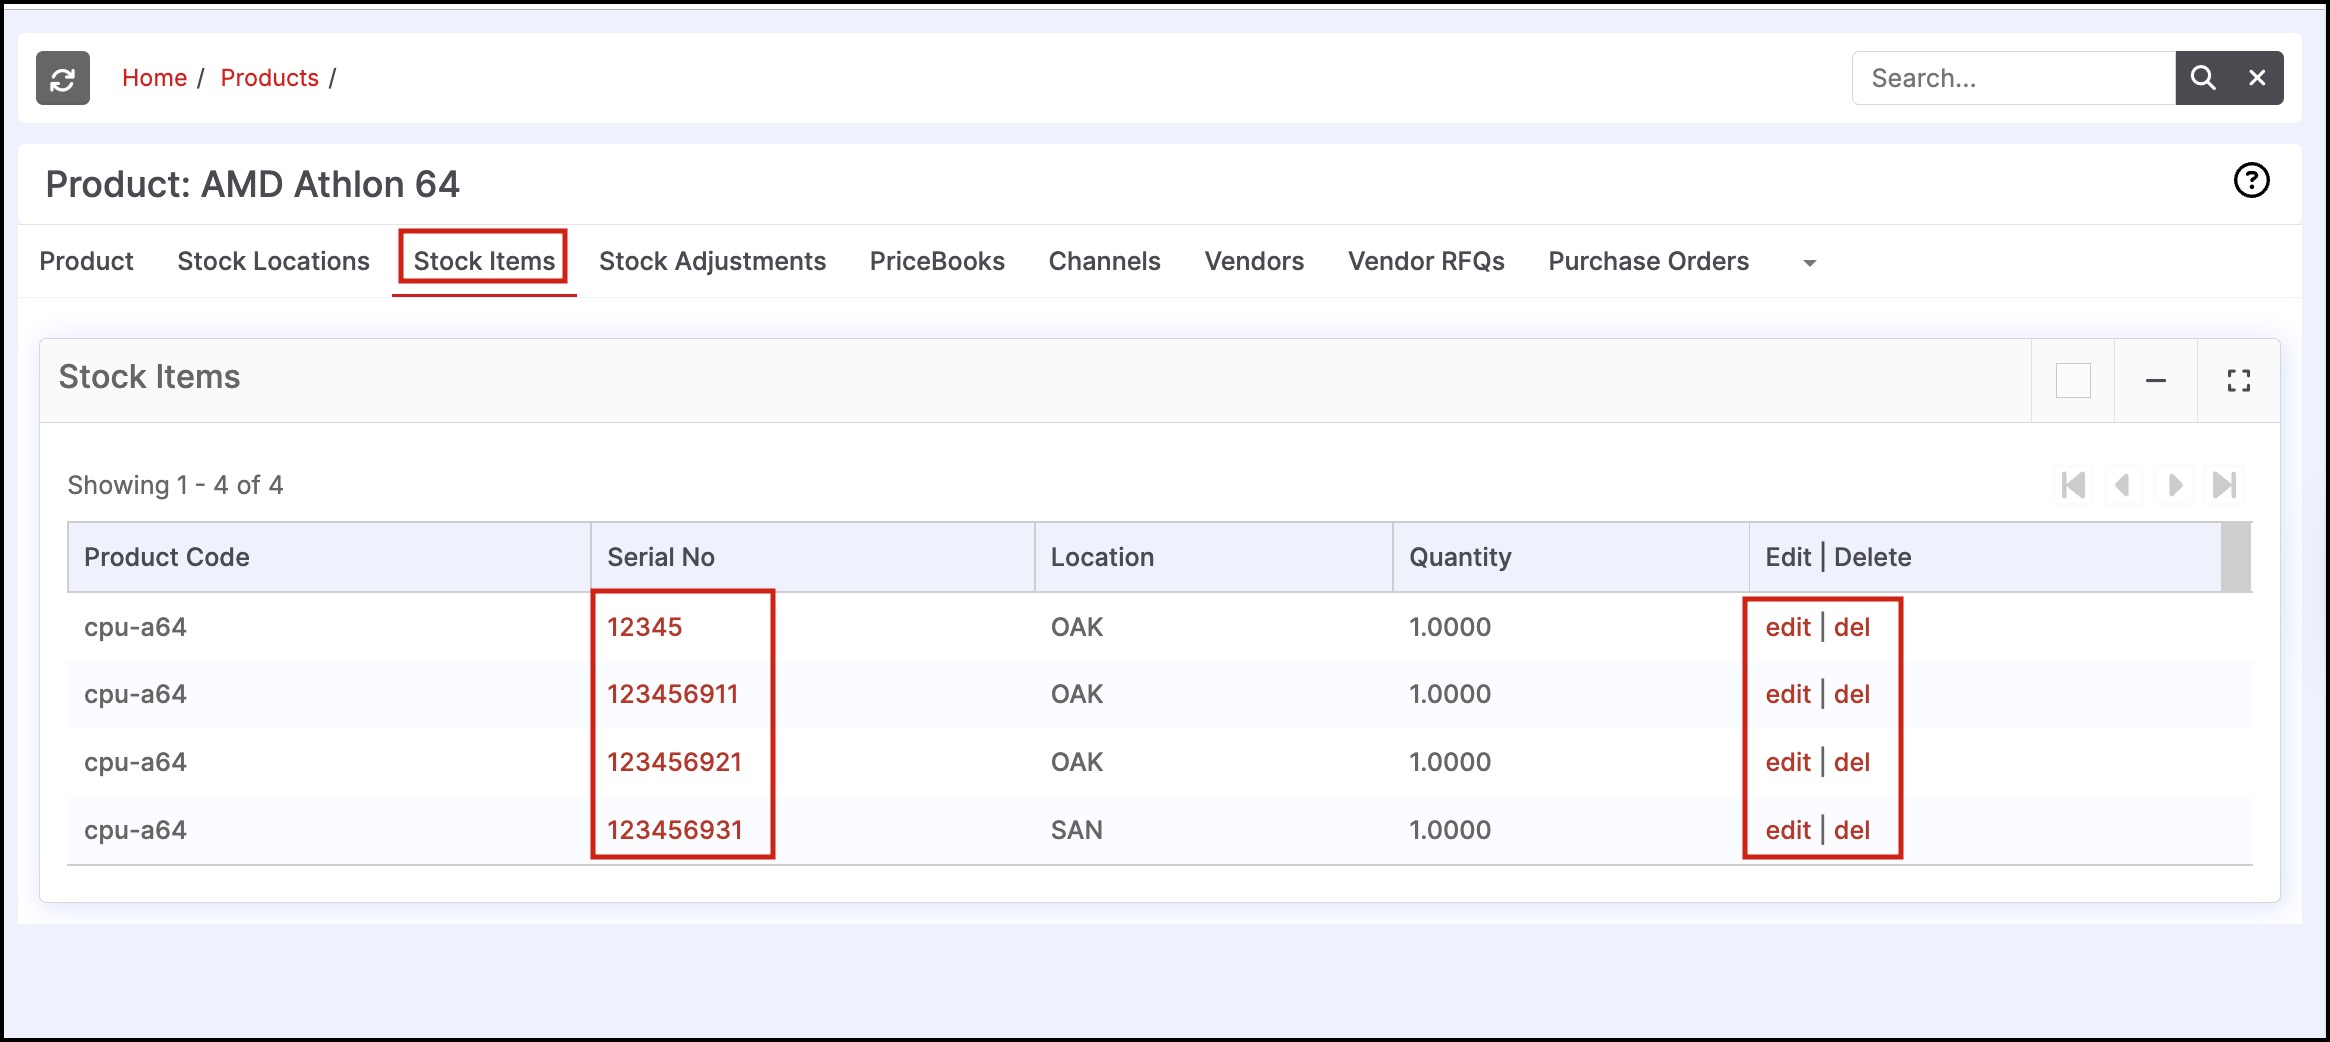The image size is (2330, 1042).
Task: Click the 'Product: AMD Athlon 64' title
Action: (x=252, y=184)
